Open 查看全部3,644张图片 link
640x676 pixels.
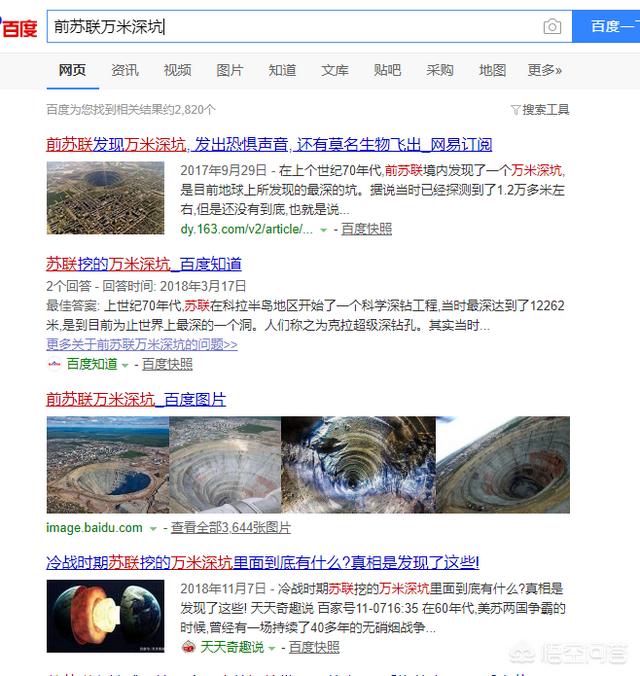231,528
